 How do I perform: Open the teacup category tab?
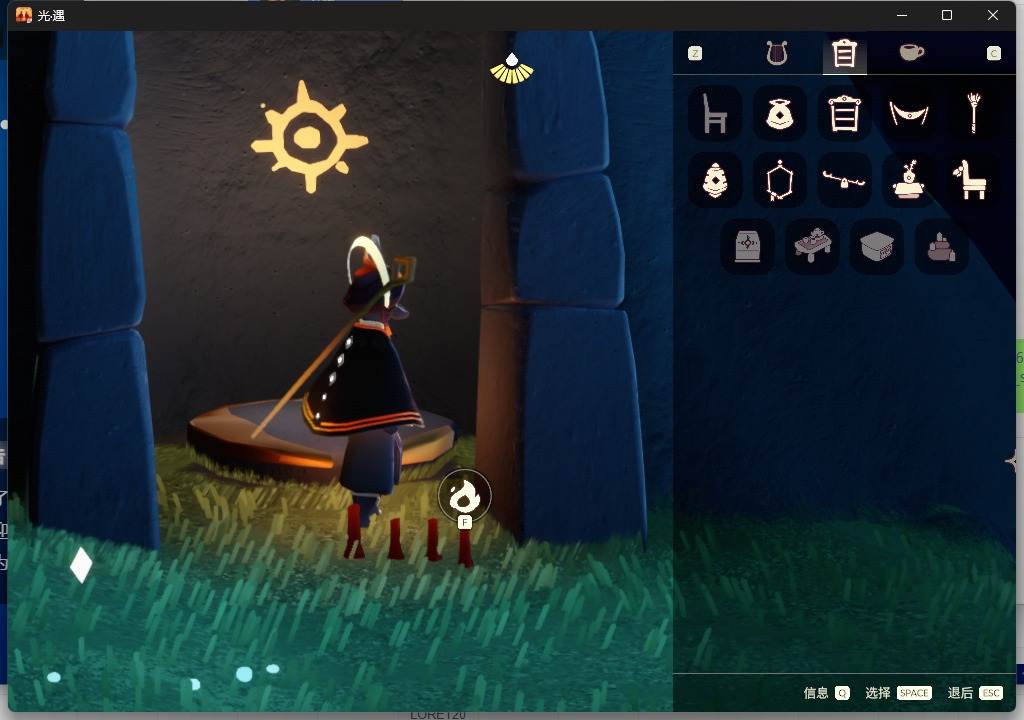[x=911, y=53]
